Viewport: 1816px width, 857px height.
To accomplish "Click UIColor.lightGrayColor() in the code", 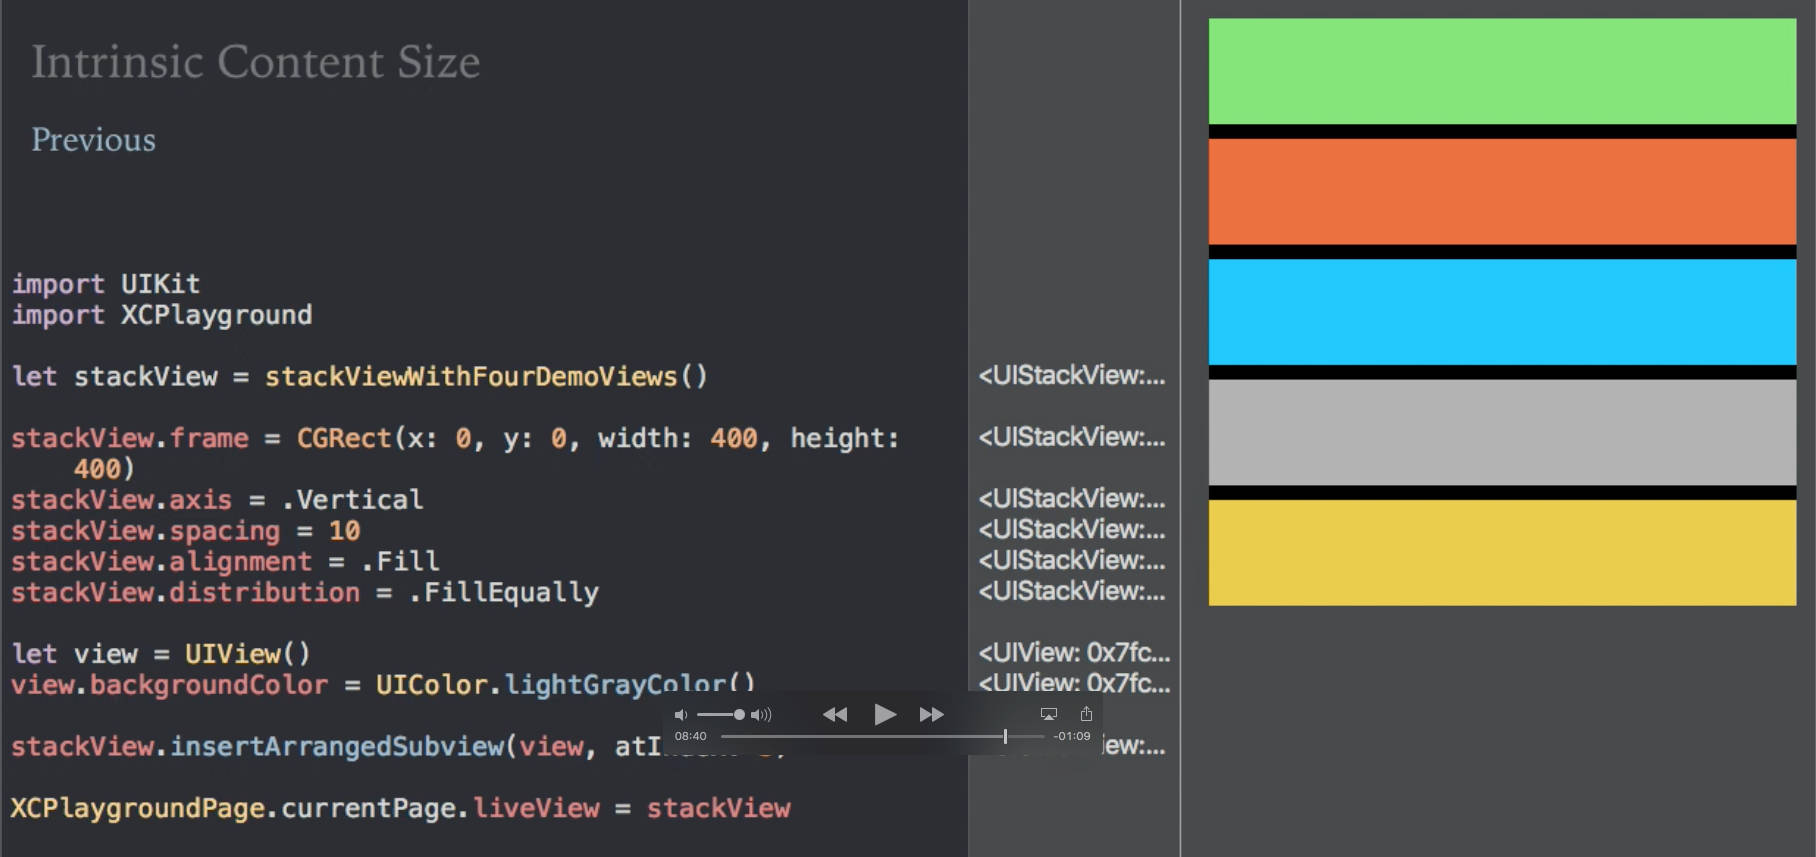I will coord(565,685).
